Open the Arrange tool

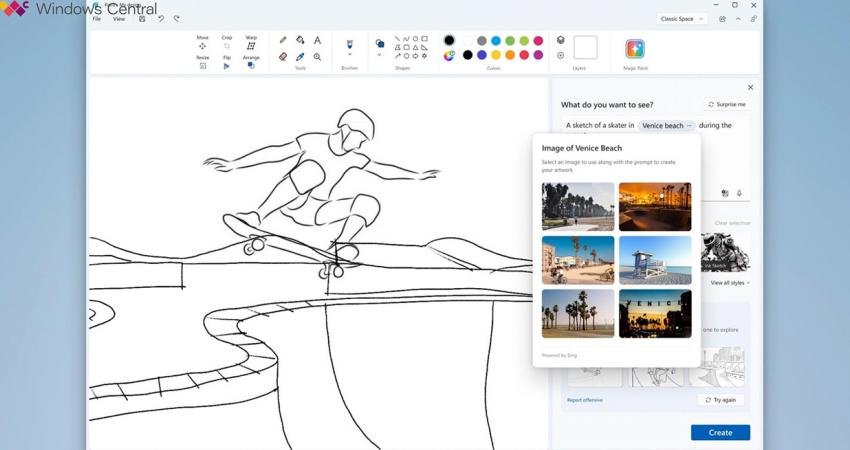coord(251,62)
